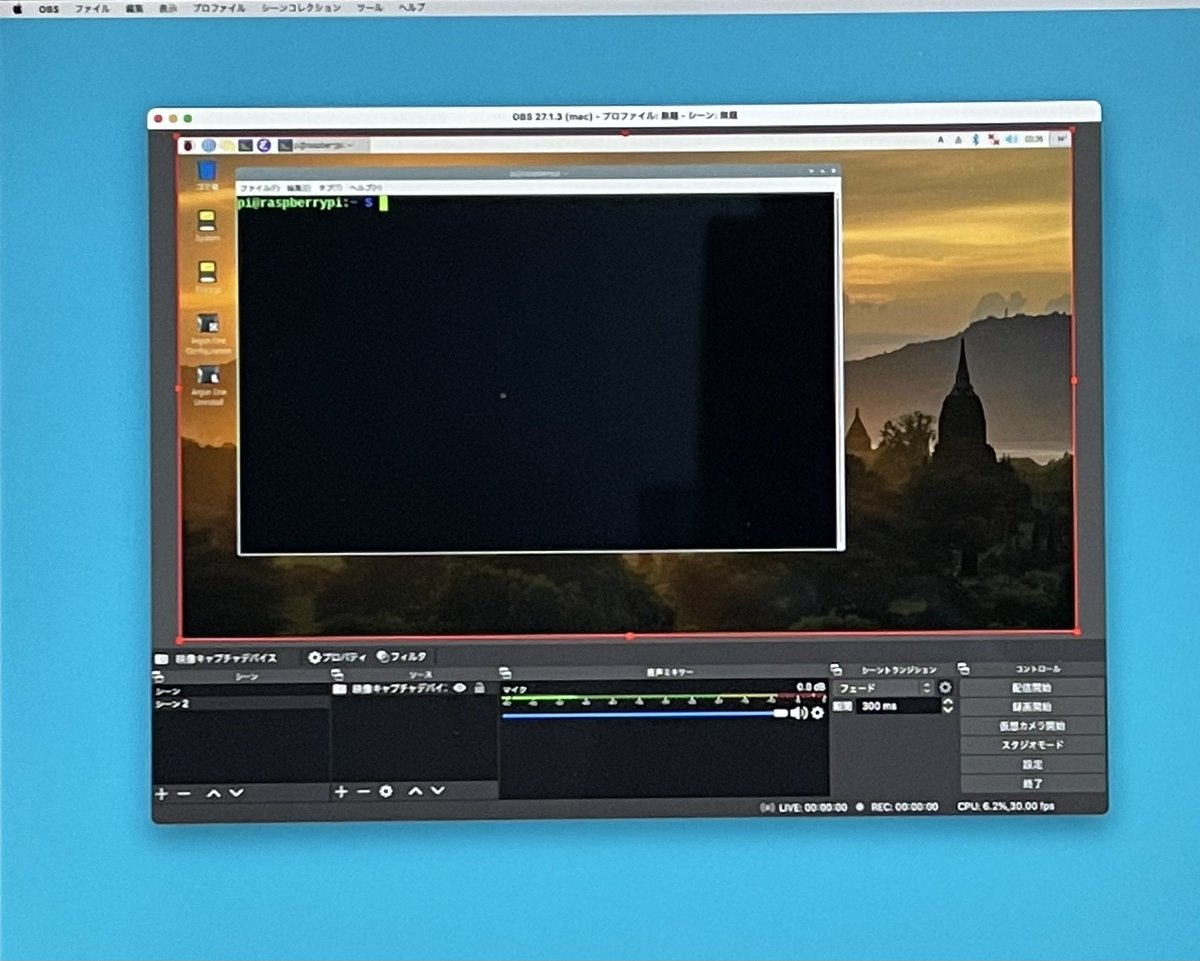Mute the マイク with the speaker icon
This screenshot has width=1200, height=961.
(800, 713)
